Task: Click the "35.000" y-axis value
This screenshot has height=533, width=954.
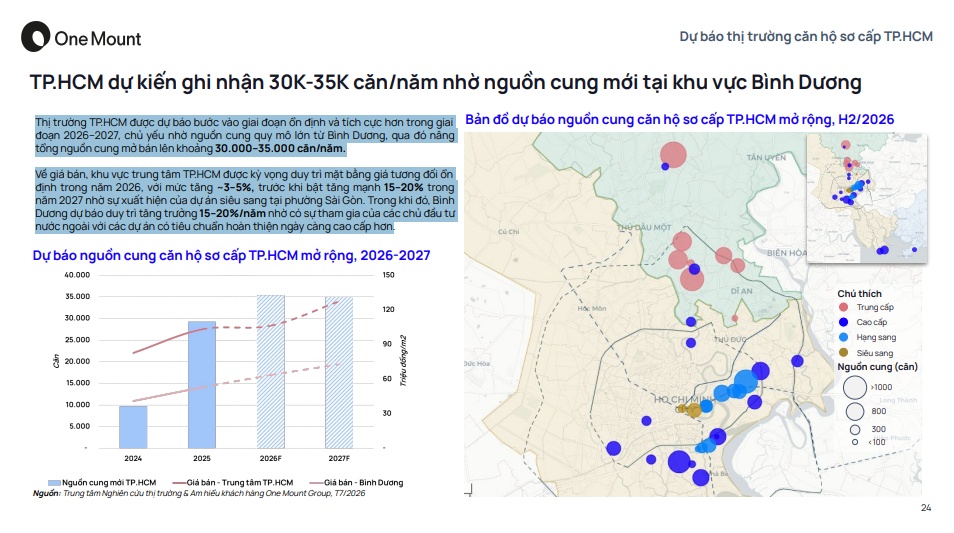Action: pyautogui.click(x=77, y=296)
